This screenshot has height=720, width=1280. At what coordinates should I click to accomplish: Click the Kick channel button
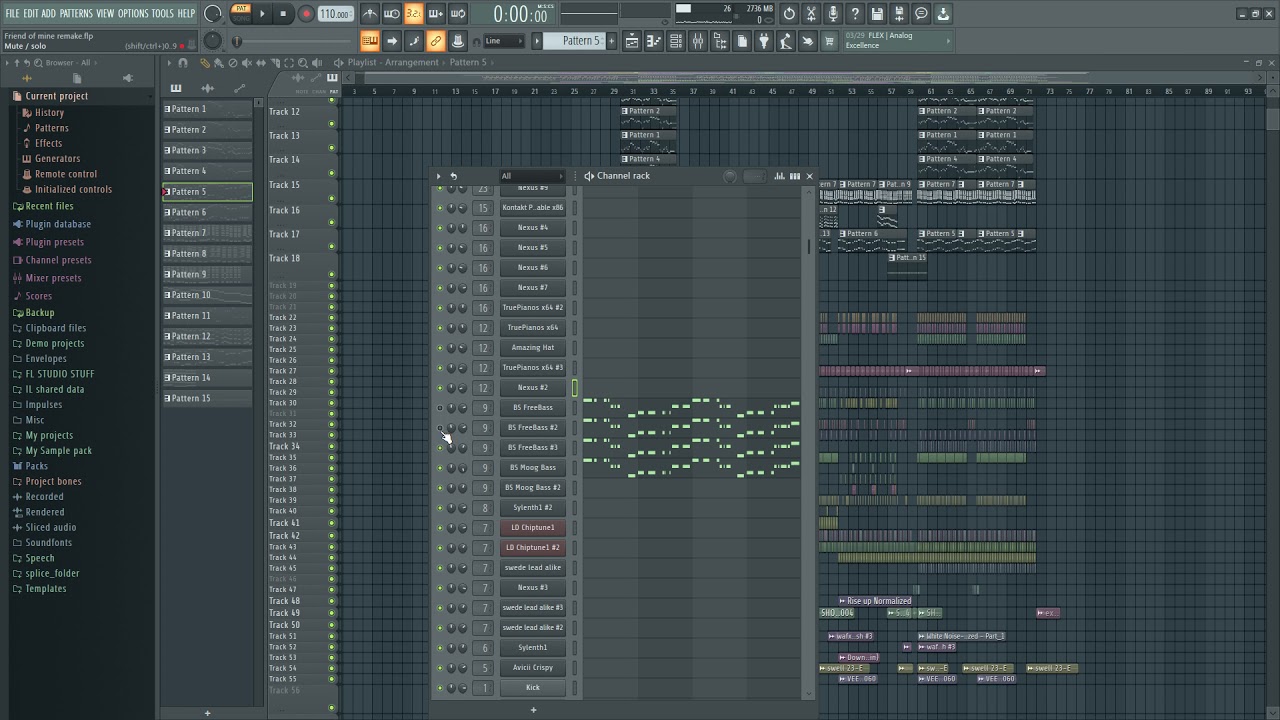[533, 688]
